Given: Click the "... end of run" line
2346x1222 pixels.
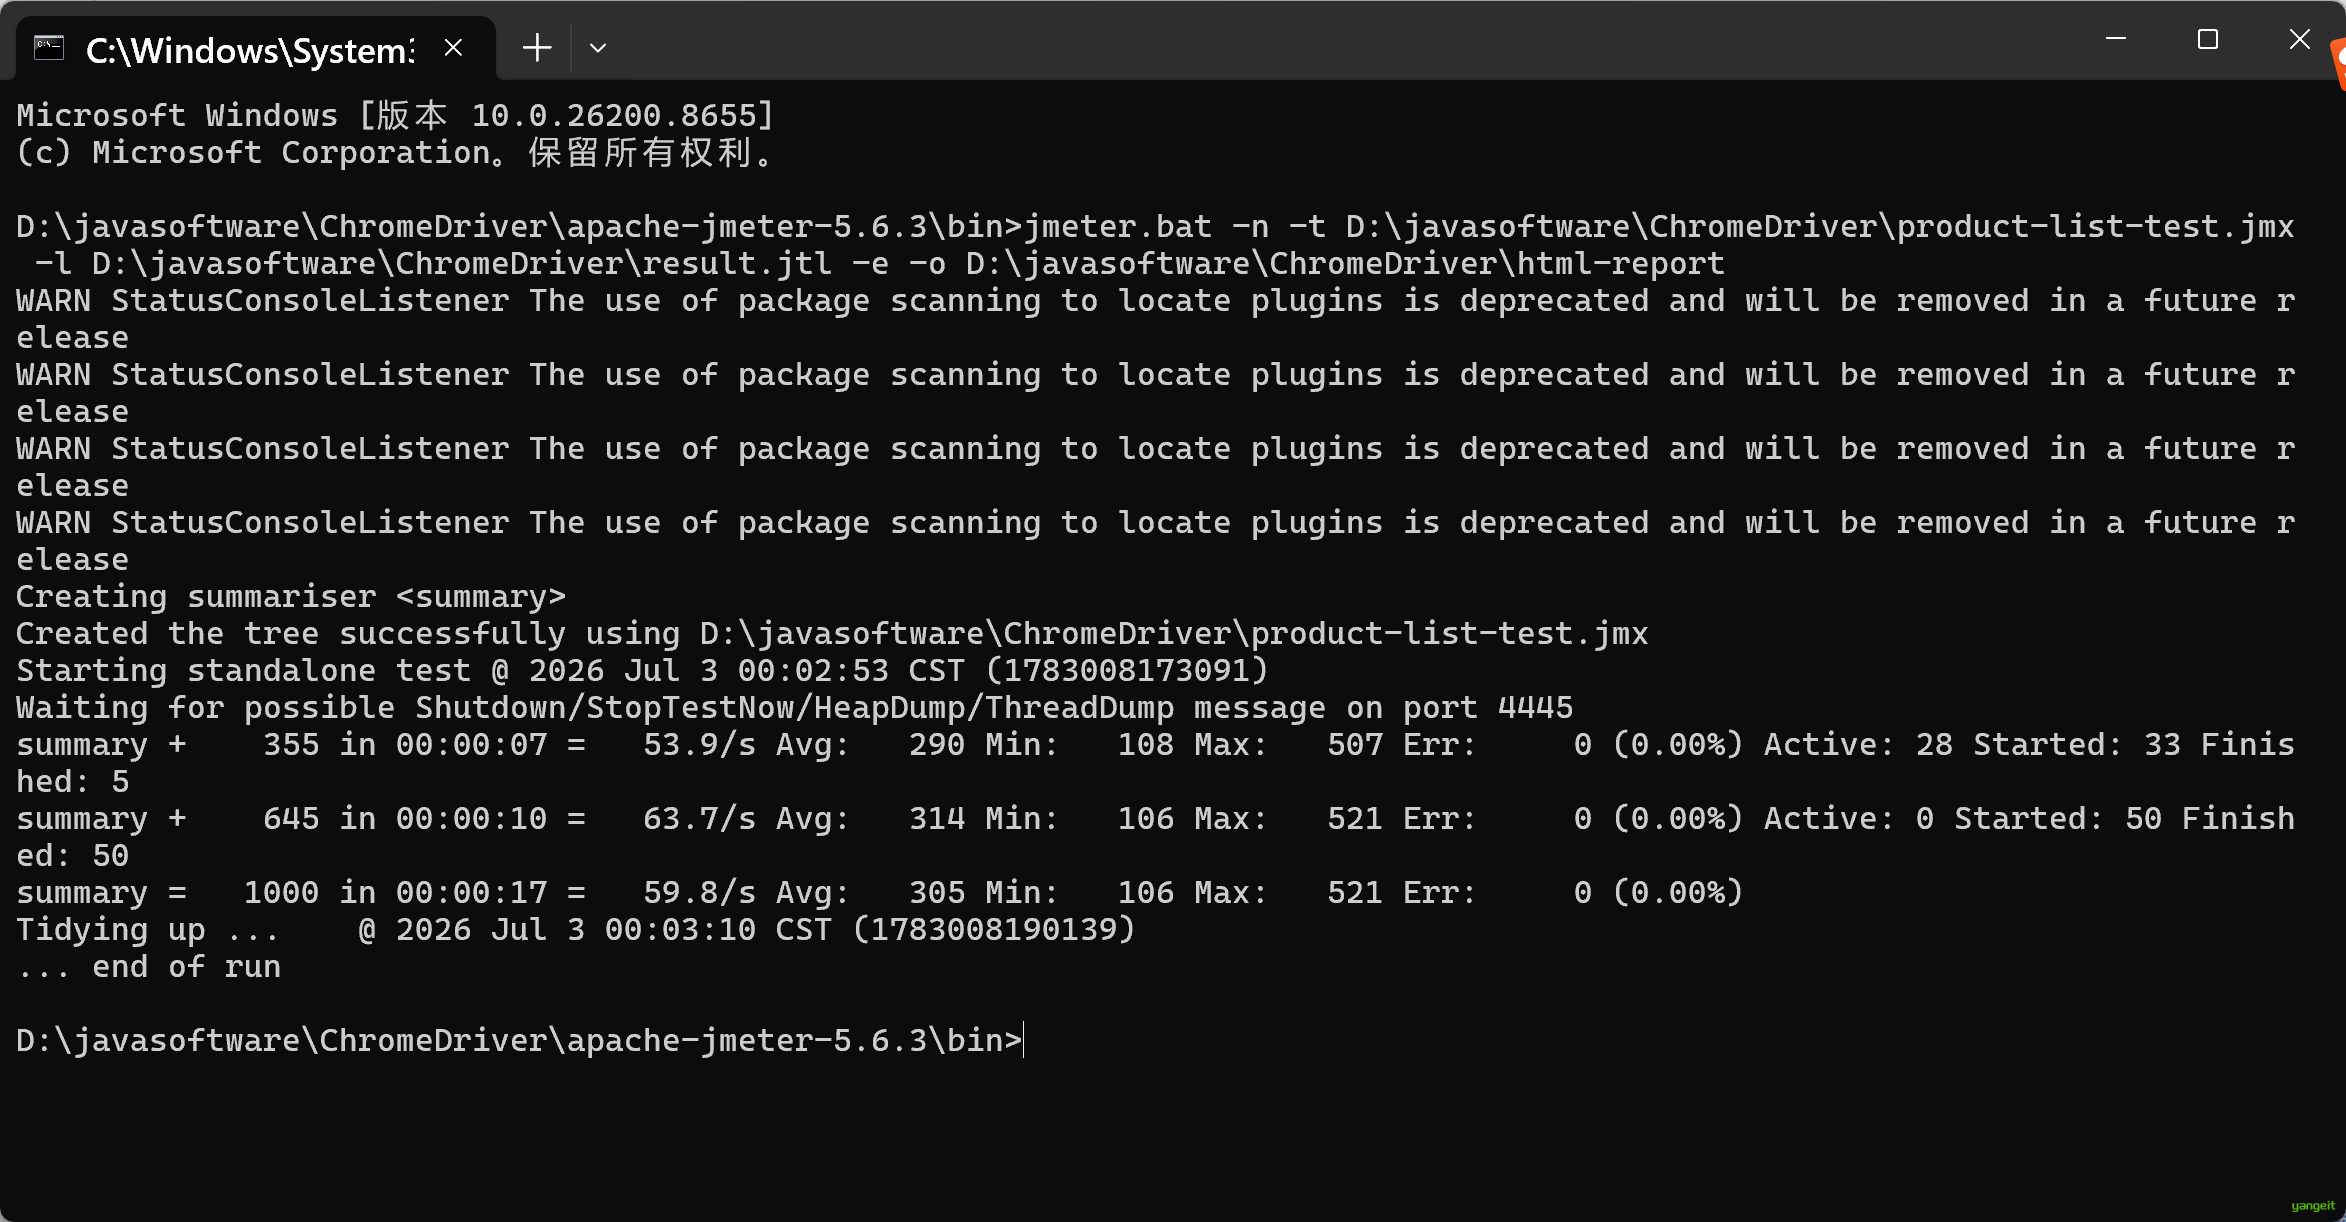Looking at the screenshot, I should tap(149, 967).
